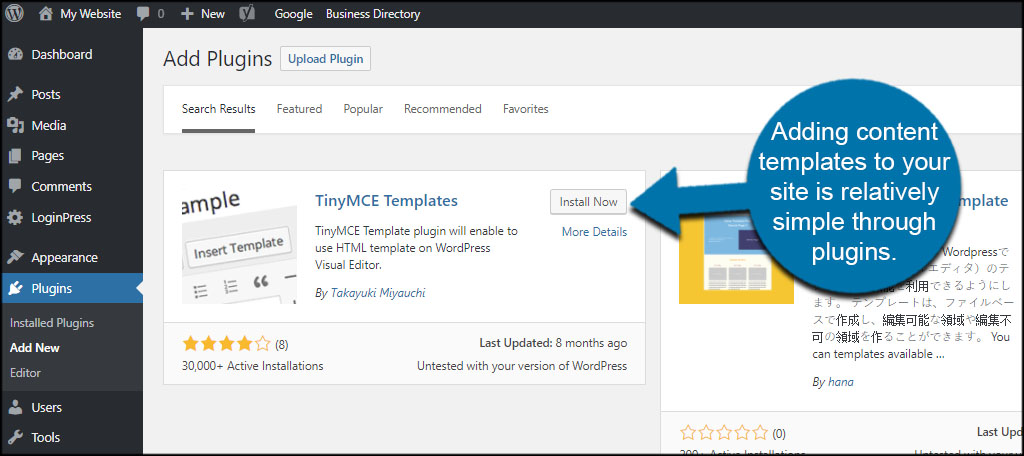Open Business Directory in admin bar
1024x456 pixels.
coord(373,14)
